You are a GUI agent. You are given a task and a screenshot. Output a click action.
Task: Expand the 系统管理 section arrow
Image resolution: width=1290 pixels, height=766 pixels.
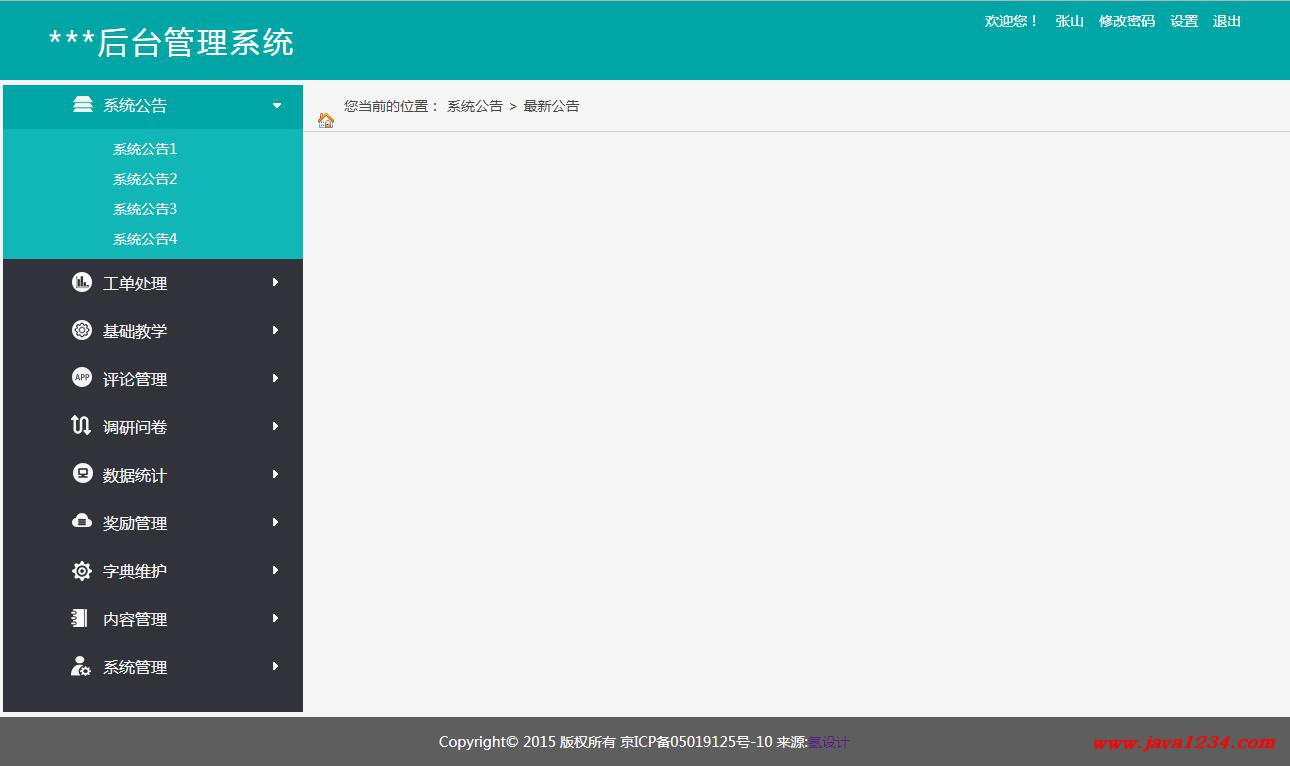[275, 666]
